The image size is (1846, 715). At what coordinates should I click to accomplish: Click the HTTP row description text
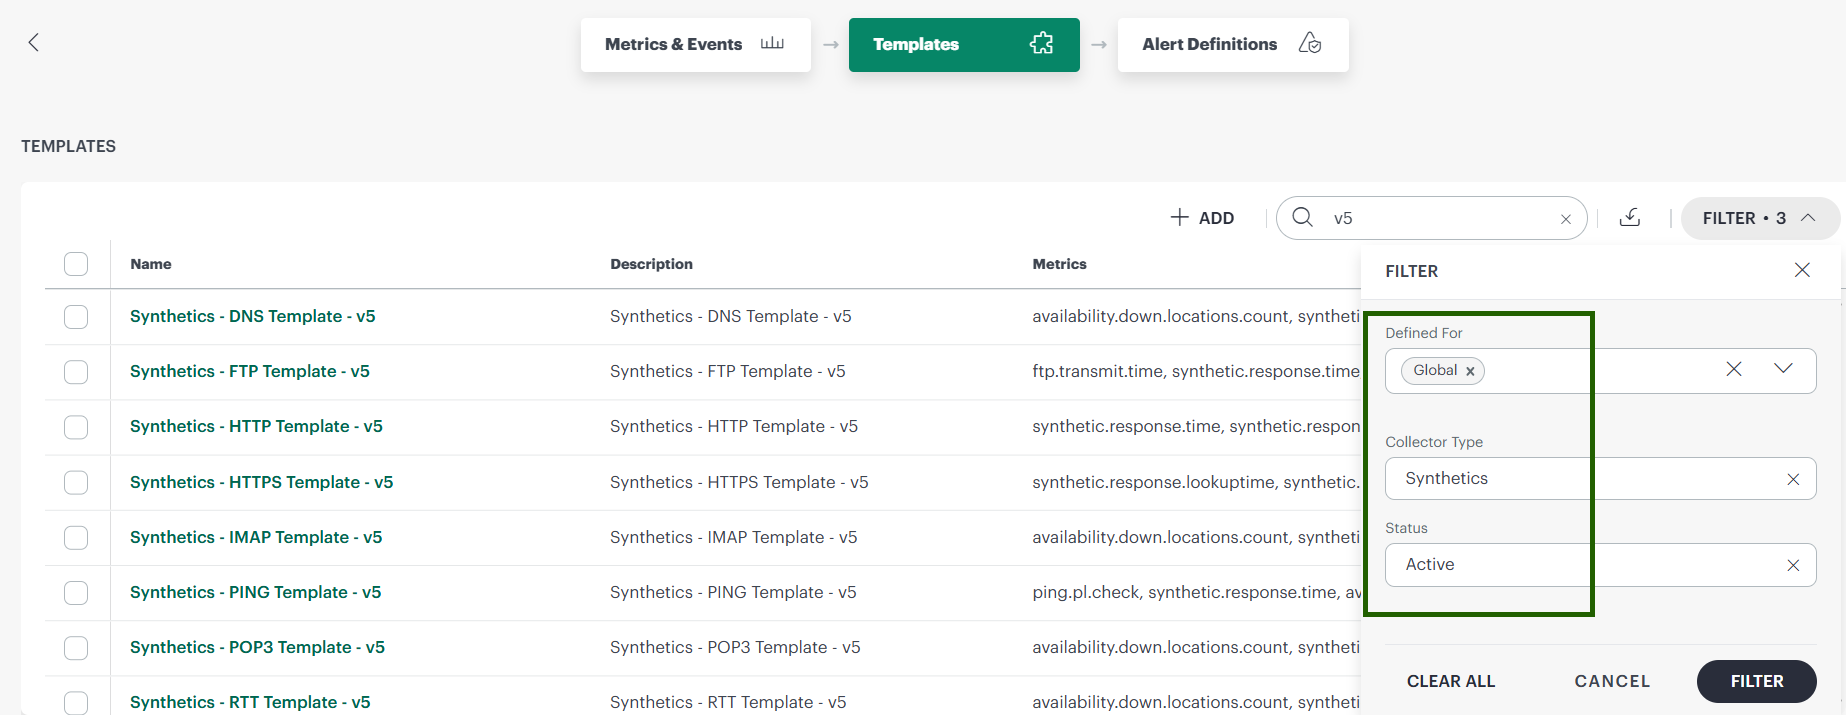[734, 426]
